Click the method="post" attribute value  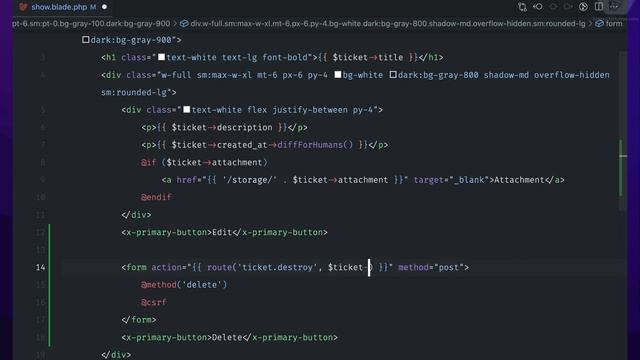click(x=449, y=268)
